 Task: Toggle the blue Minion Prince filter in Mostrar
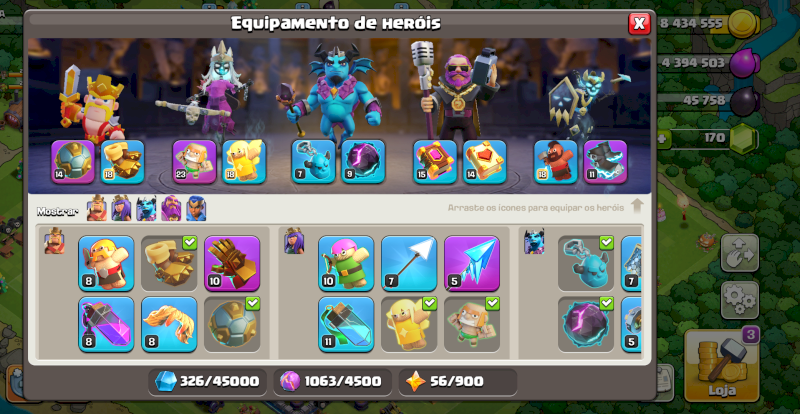click(x=146, y=208)
